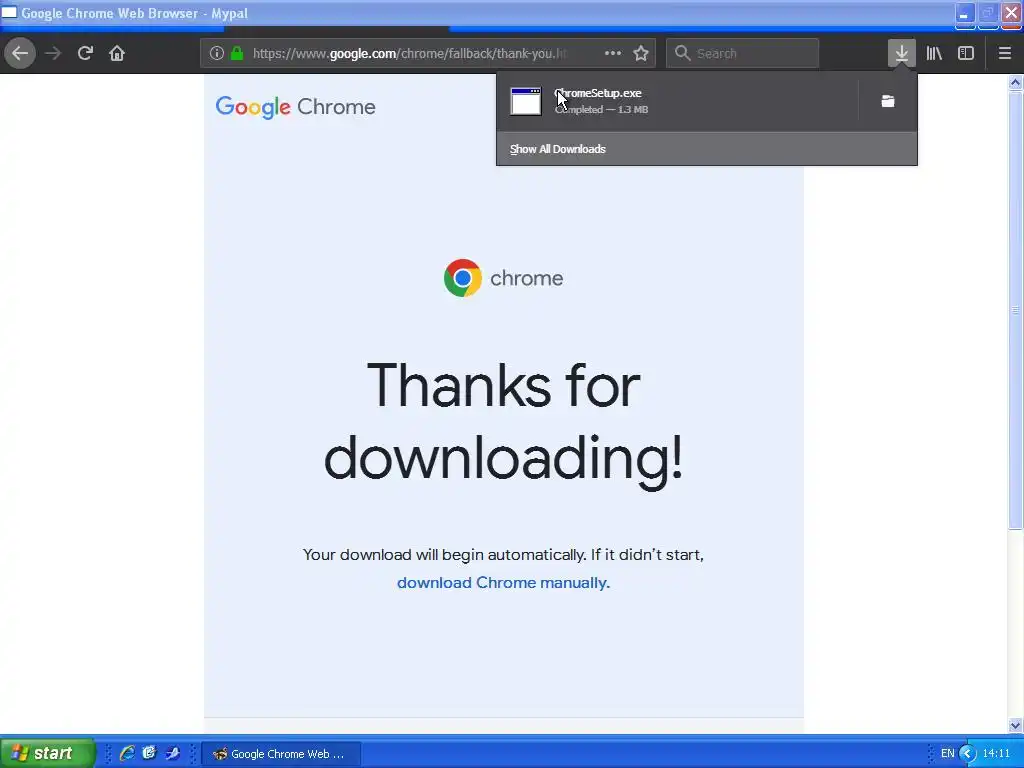
Task: Click the Search box
Action: [743, 54]
